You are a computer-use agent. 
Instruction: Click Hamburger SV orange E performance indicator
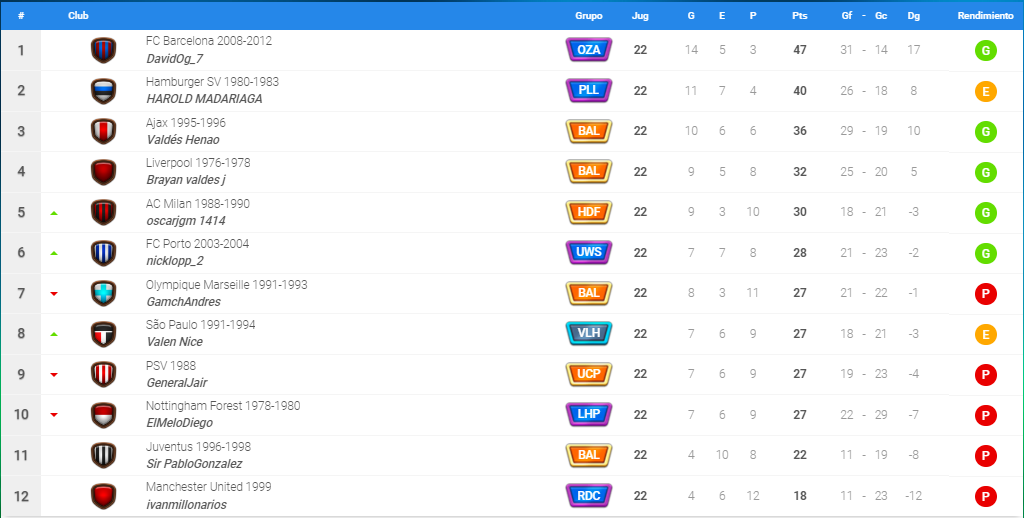coord(985,91)
